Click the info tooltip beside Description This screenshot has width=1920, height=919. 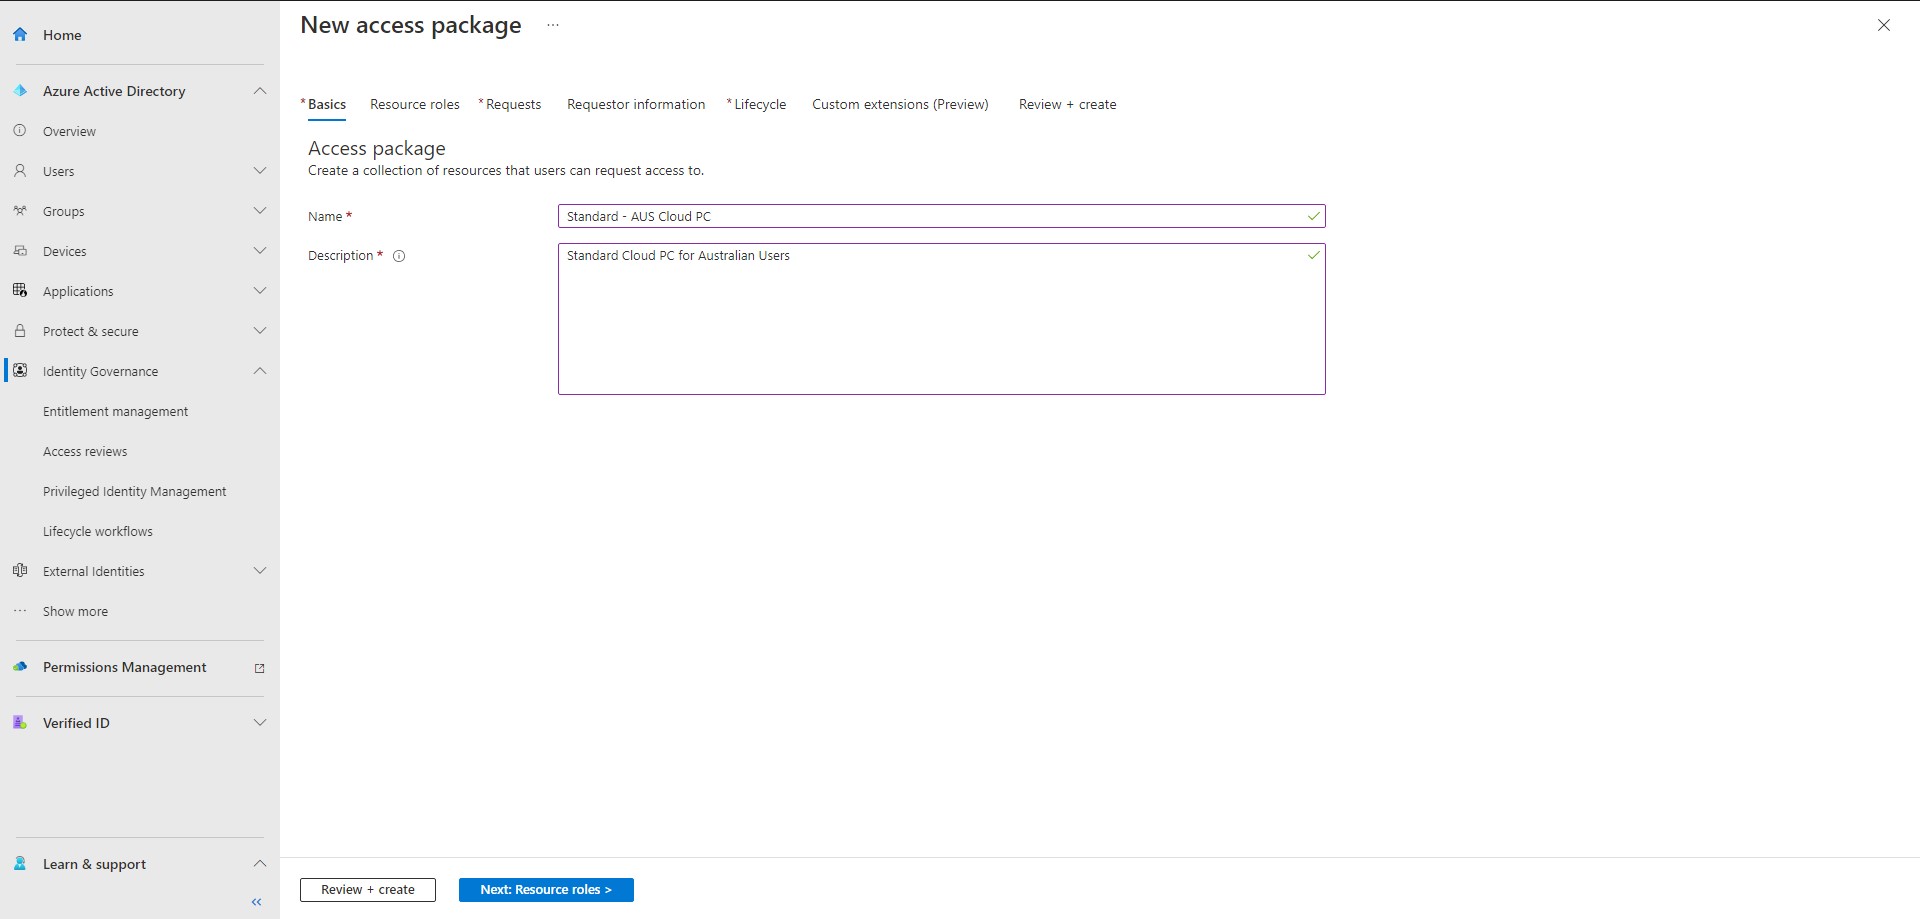pyautogui.click(x=398, y=256)
